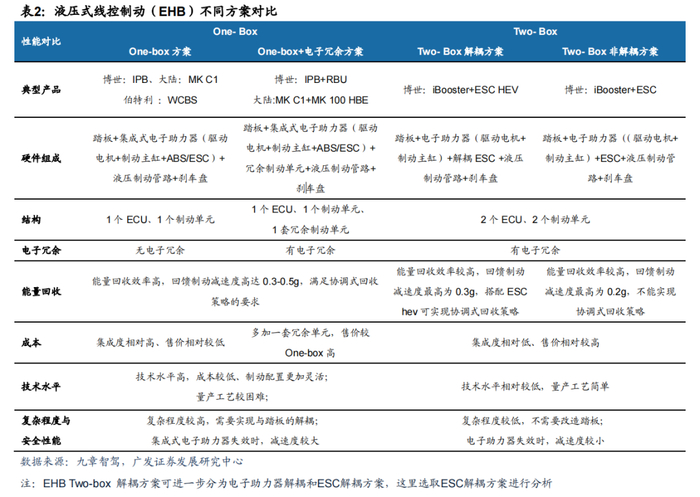Select the 'Two- Box 解耦方案' column header

pyautogui.click(x=460, y=51)
